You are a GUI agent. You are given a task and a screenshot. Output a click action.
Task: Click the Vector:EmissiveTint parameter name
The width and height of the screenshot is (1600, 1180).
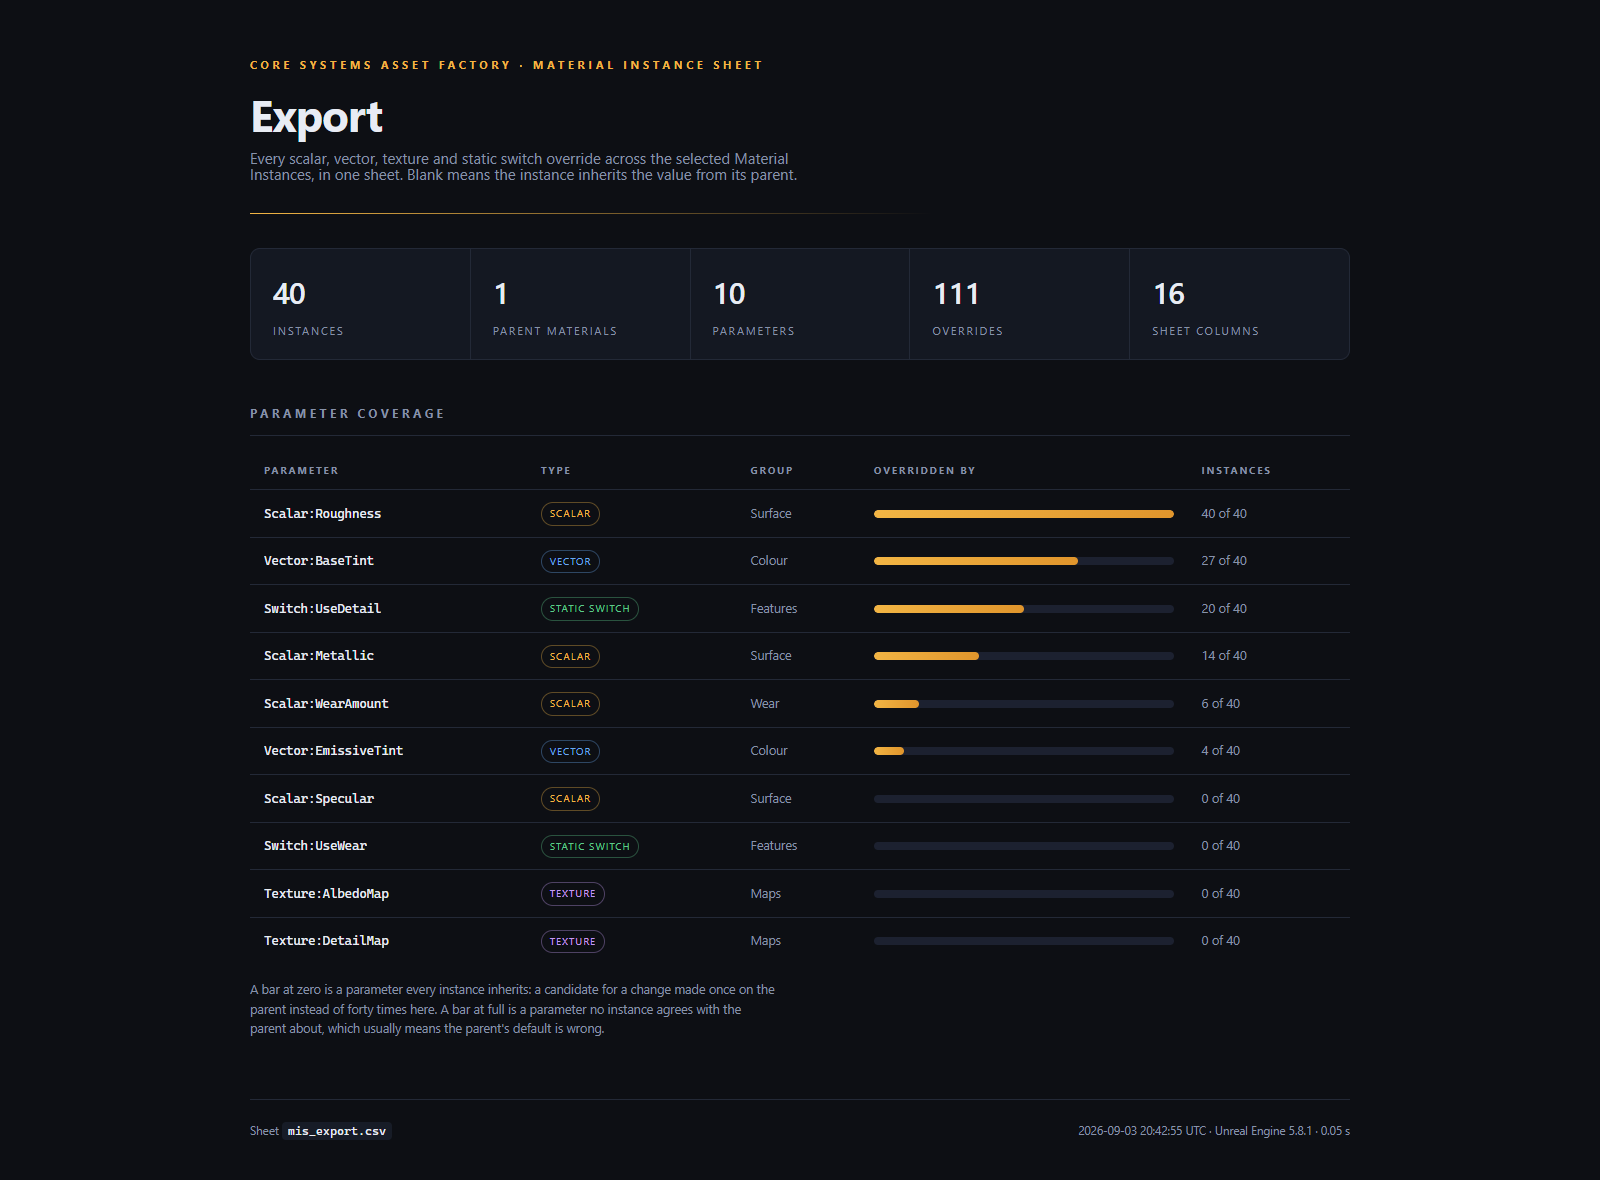333,751
